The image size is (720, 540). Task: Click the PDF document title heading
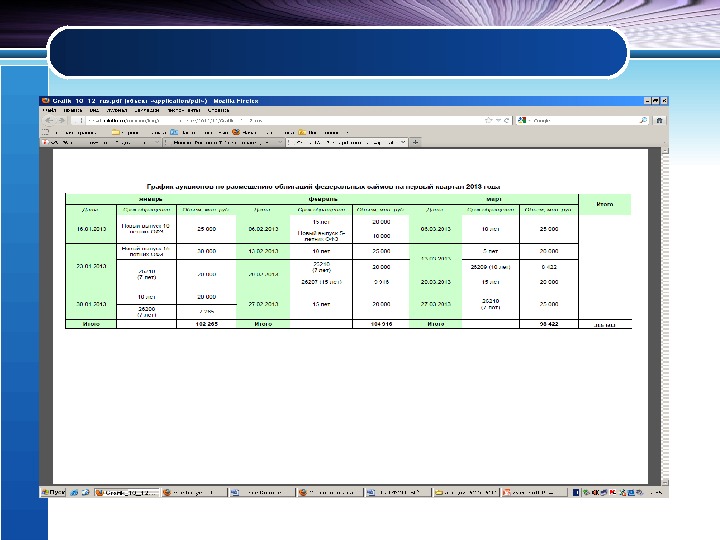point(323,186)
